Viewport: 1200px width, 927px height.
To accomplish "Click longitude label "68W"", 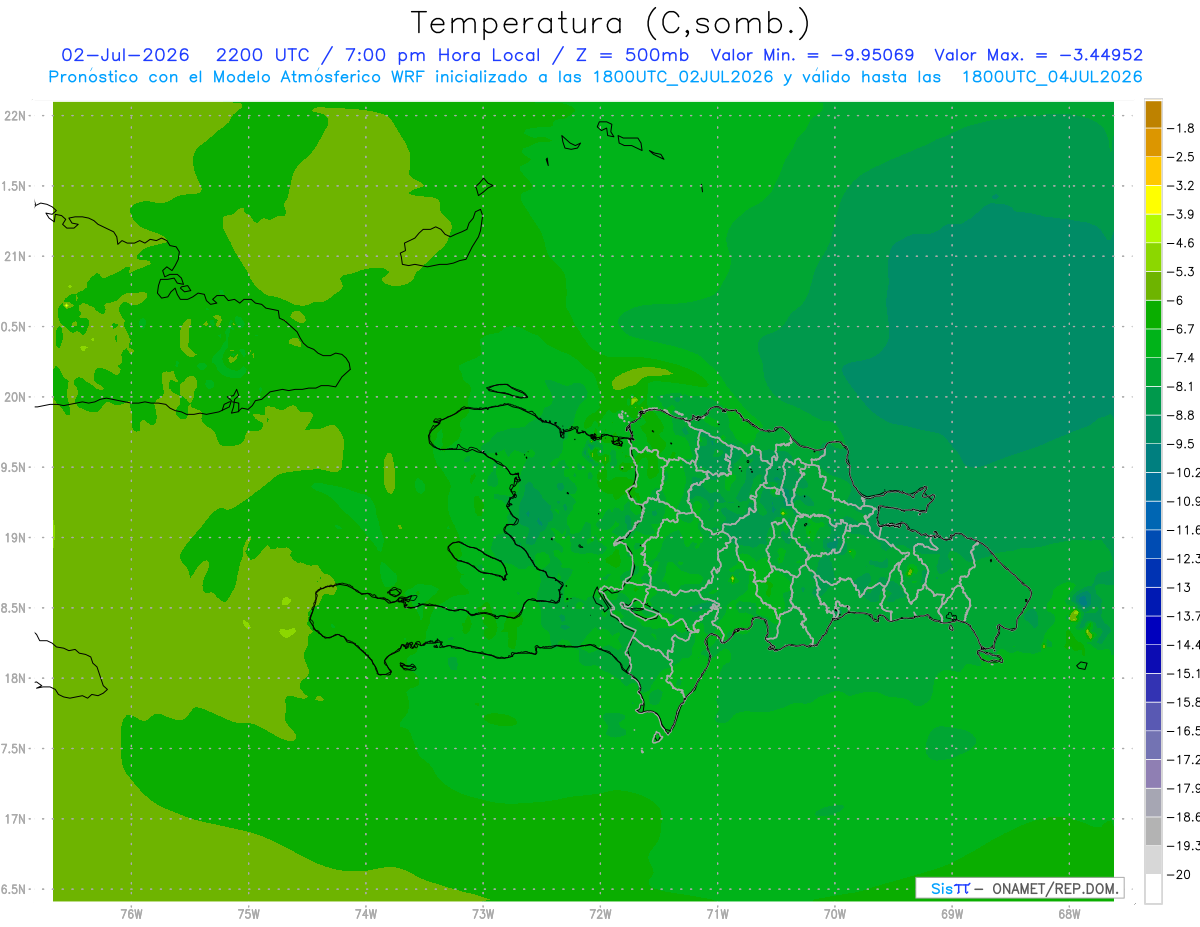I will coord(1069,914).
